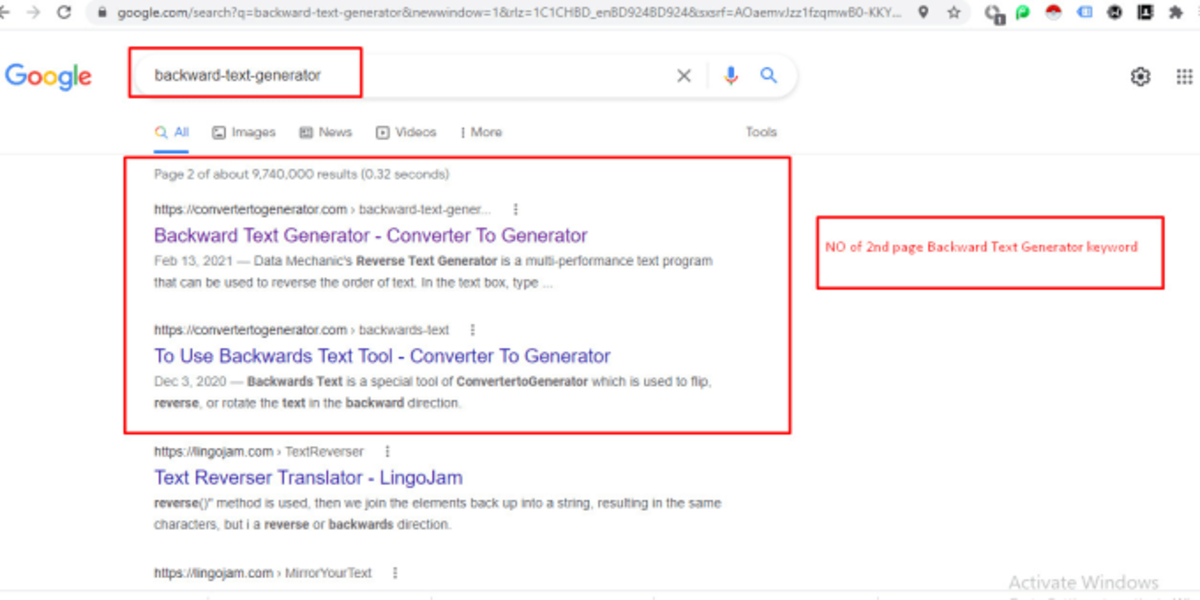Submit search with the magnifier icon
Screen dimensions: 1200x600
pos(768,75)
